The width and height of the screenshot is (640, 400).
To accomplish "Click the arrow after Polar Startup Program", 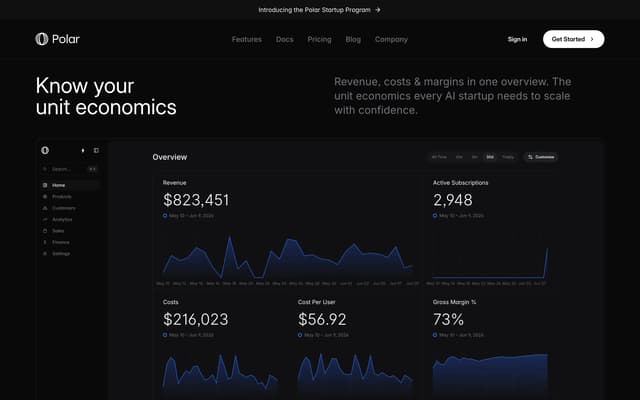I will point(378,10).
